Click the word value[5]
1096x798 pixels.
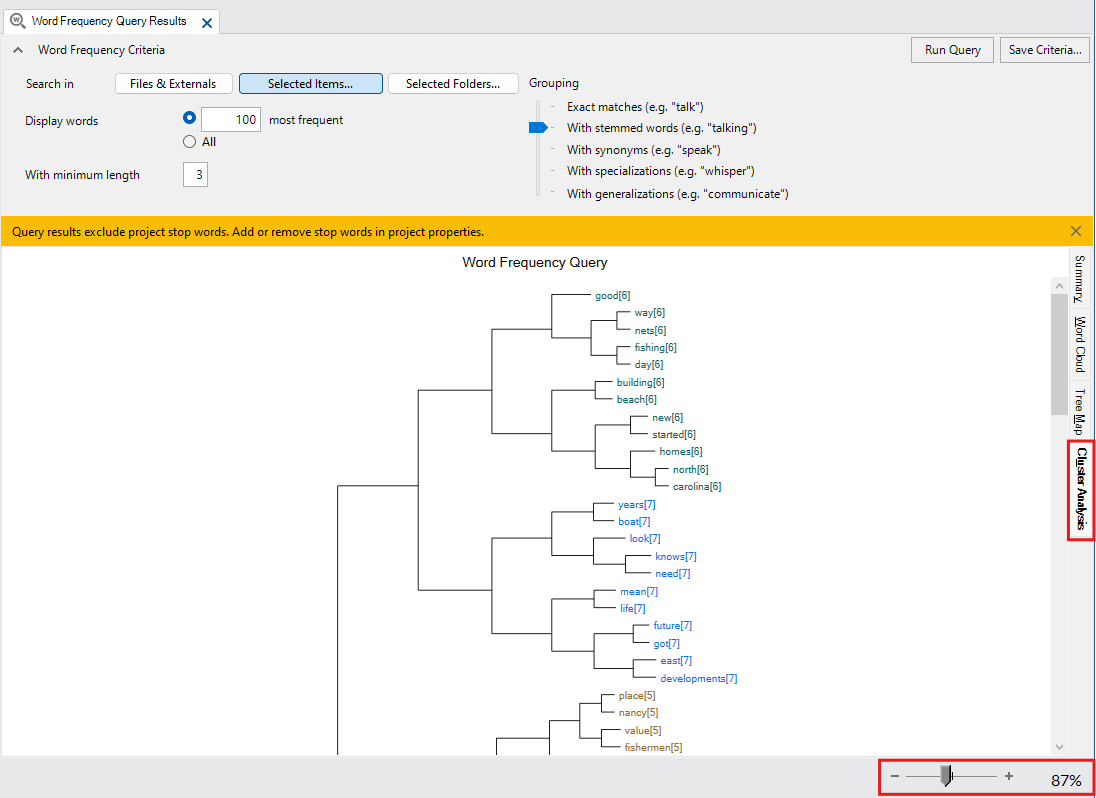coord(642,730)
